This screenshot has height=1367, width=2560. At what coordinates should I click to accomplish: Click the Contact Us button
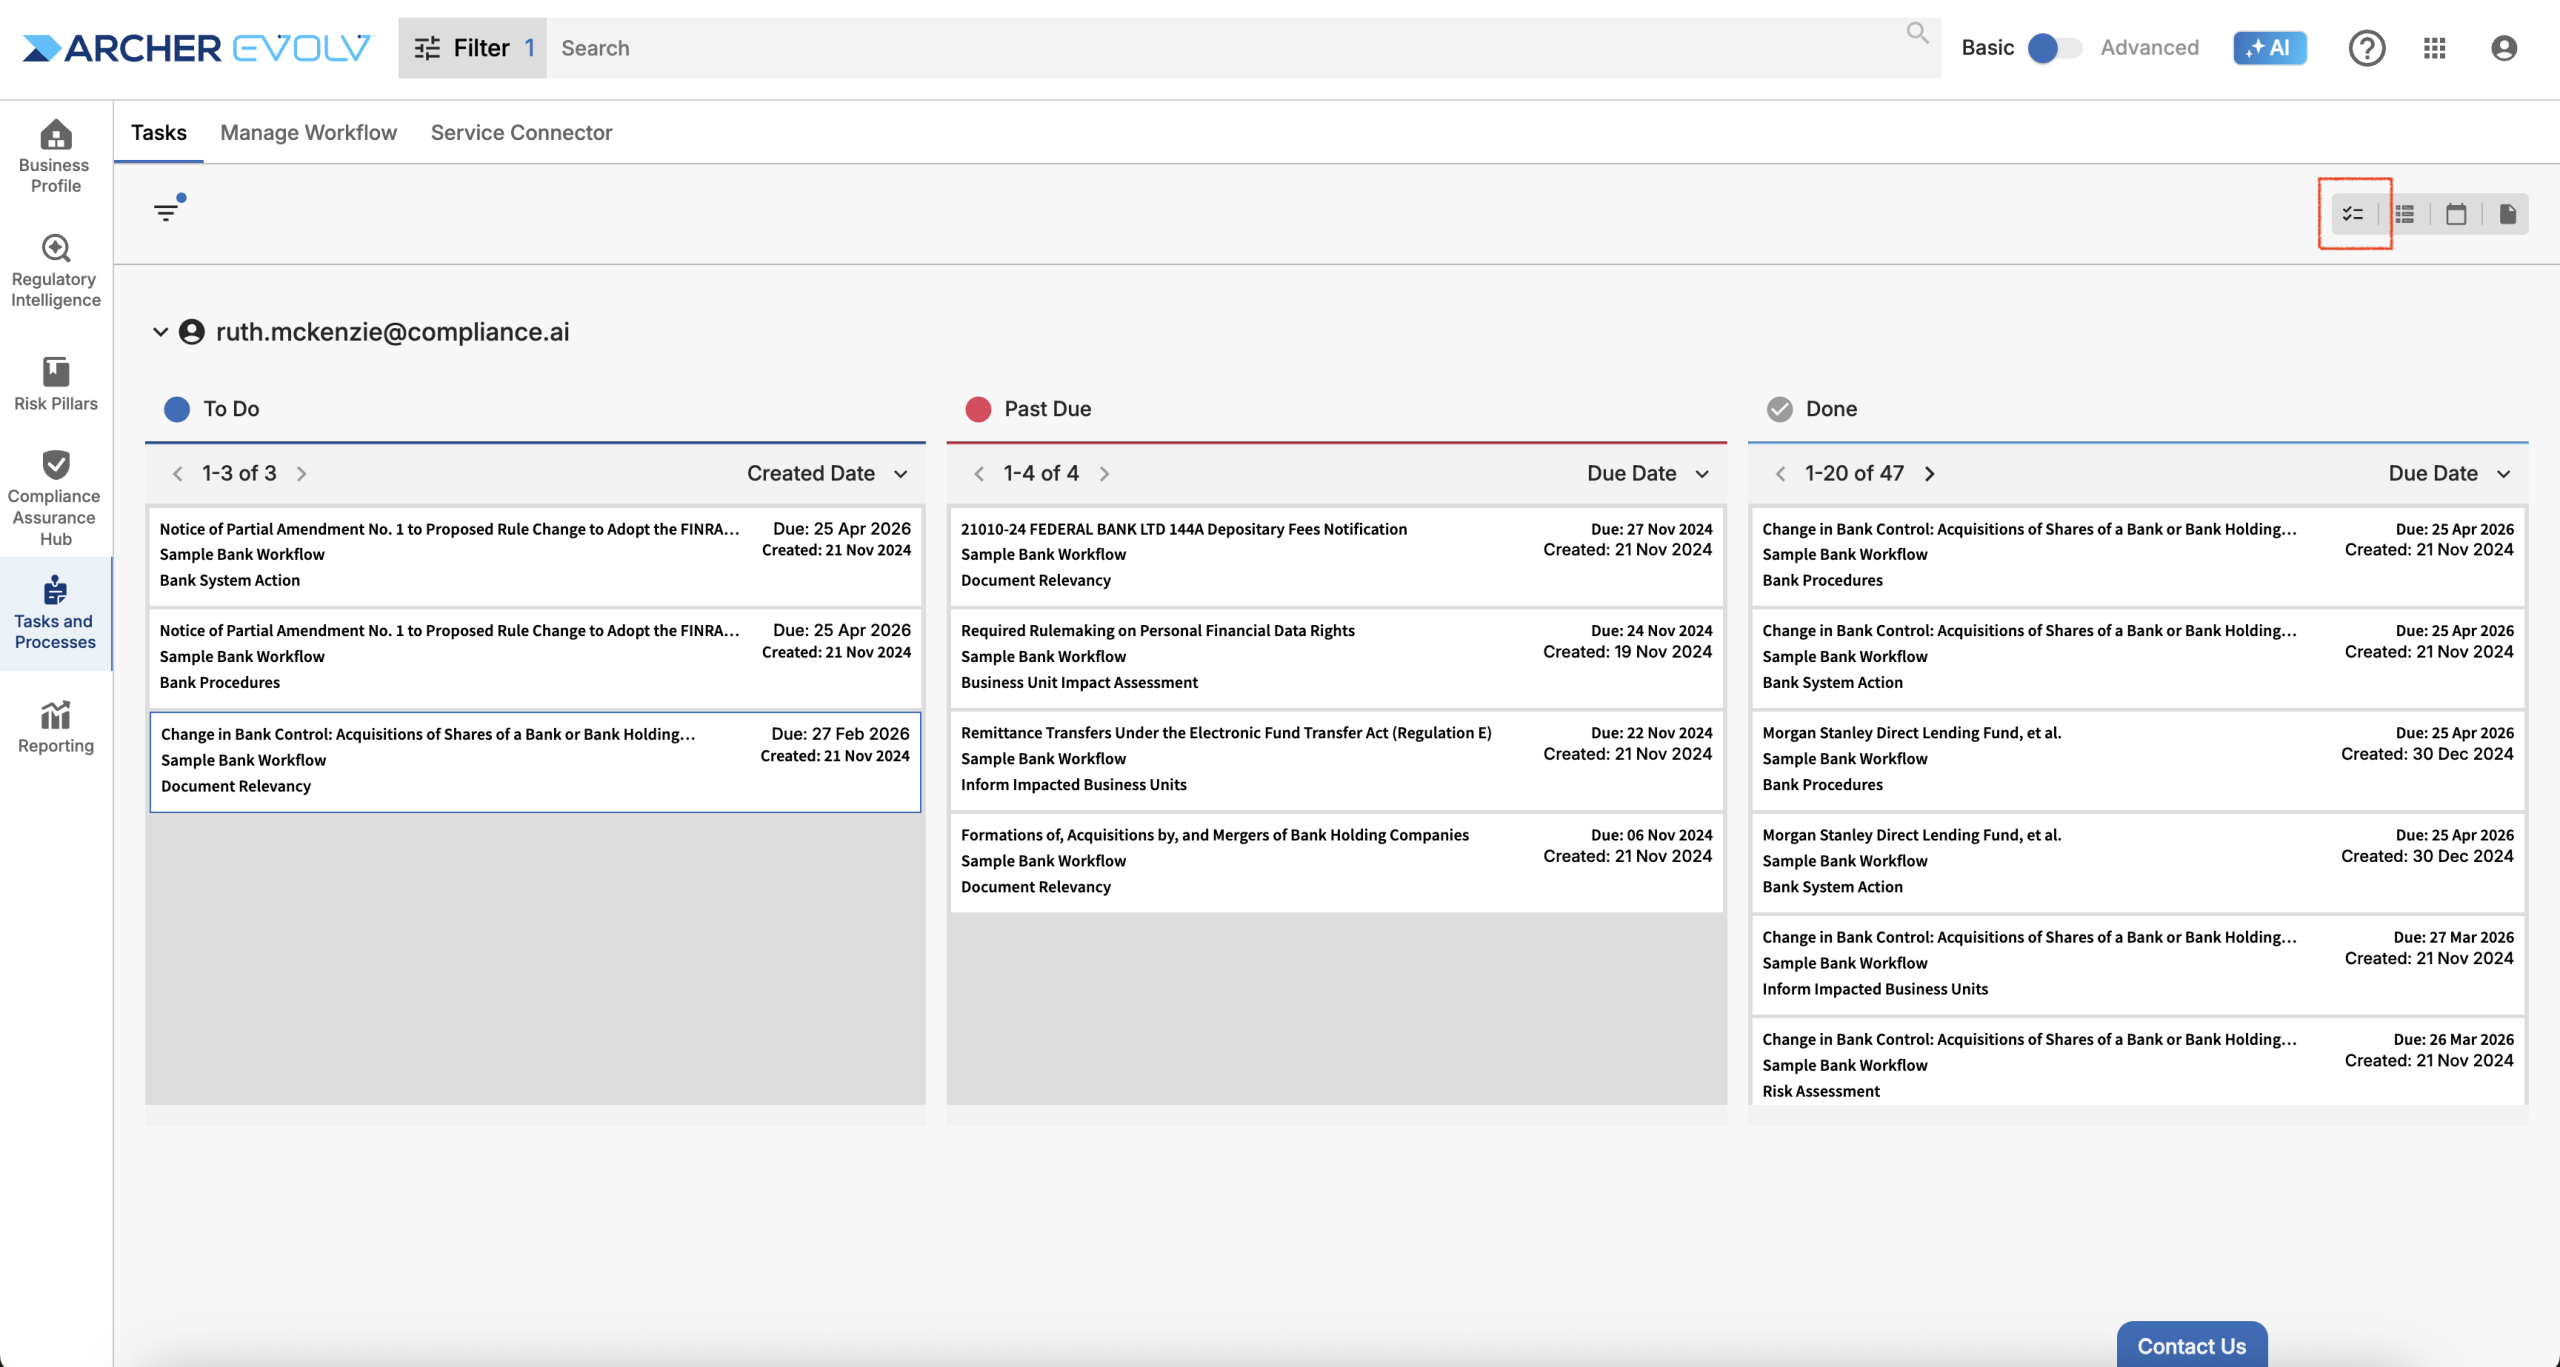[2191, 1345]
